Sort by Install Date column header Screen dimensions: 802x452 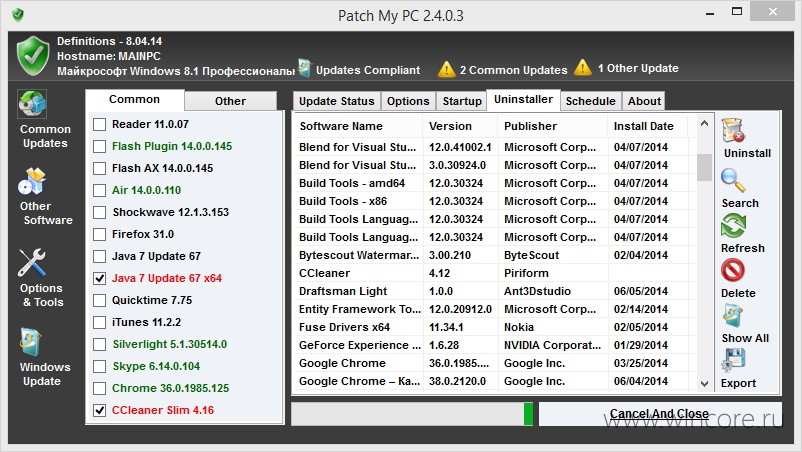(x=647, y=126)
